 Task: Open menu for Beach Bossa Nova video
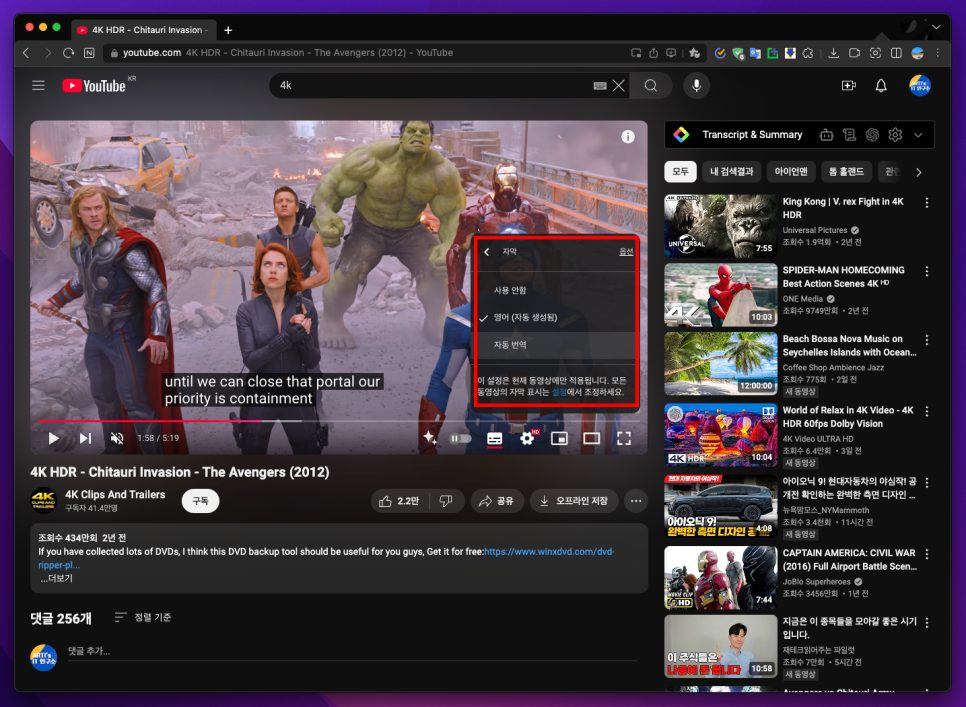pyautogui.click(x=927, y=340)
